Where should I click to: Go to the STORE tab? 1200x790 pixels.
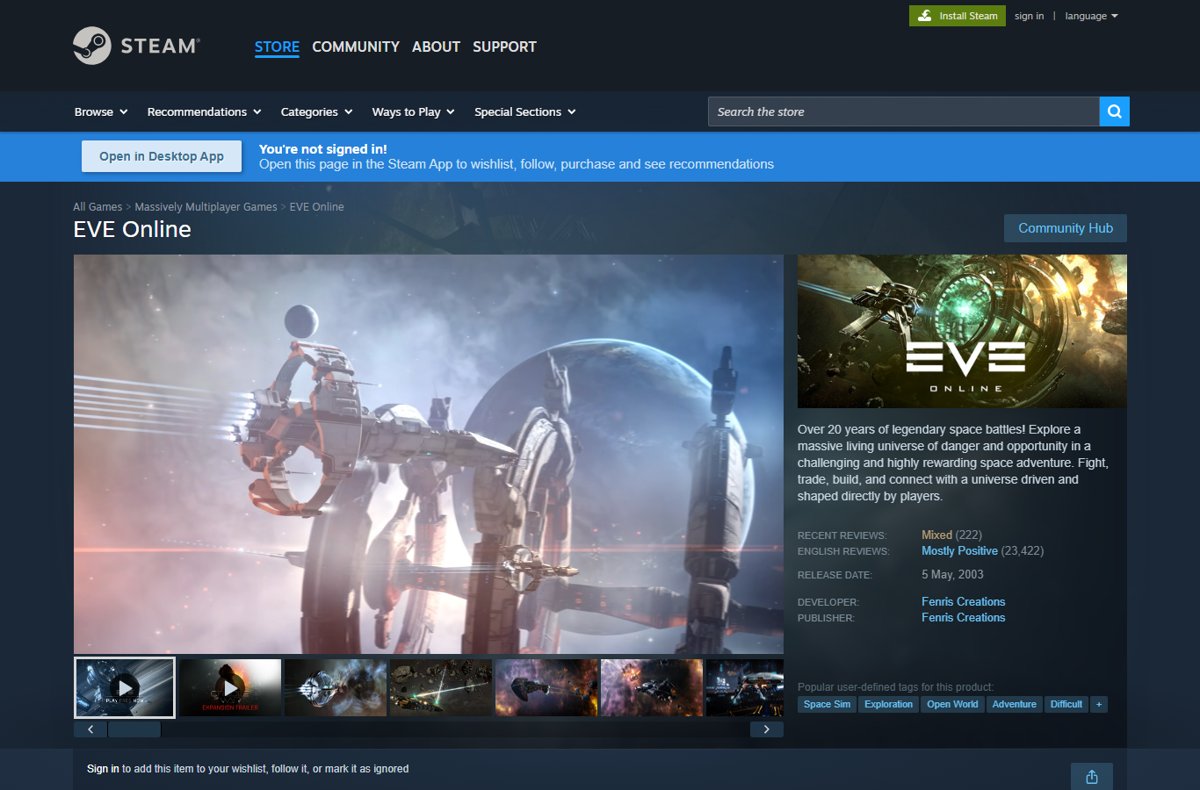pos(277,47)
